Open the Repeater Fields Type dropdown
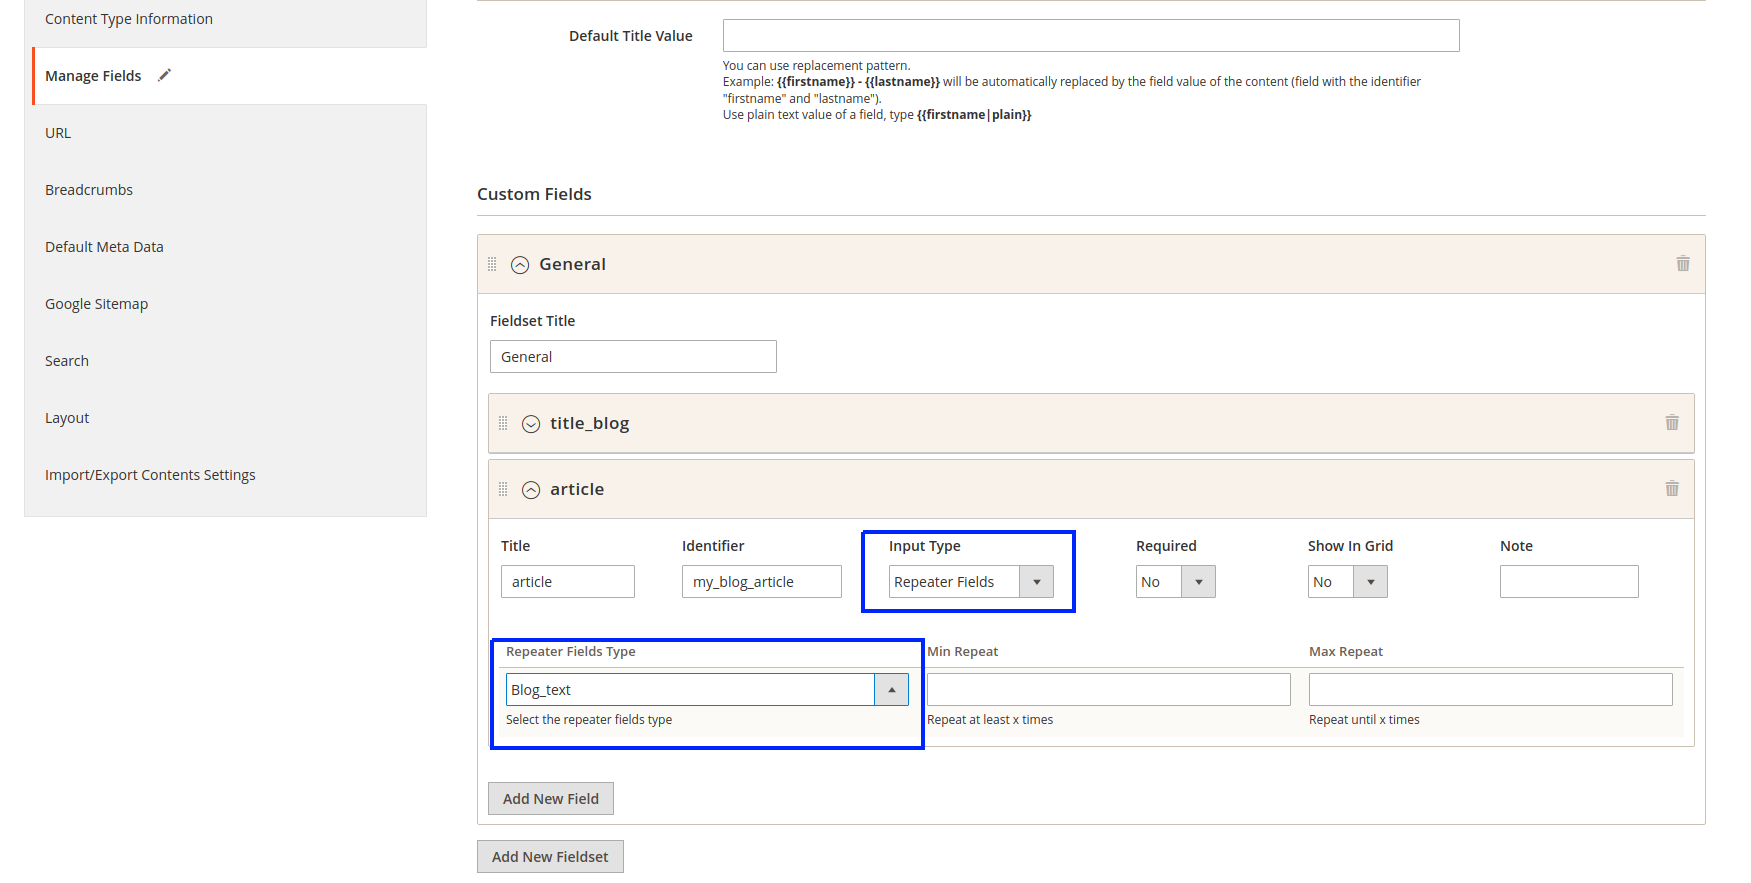1751x883 pixels. (x=707, y=690)
